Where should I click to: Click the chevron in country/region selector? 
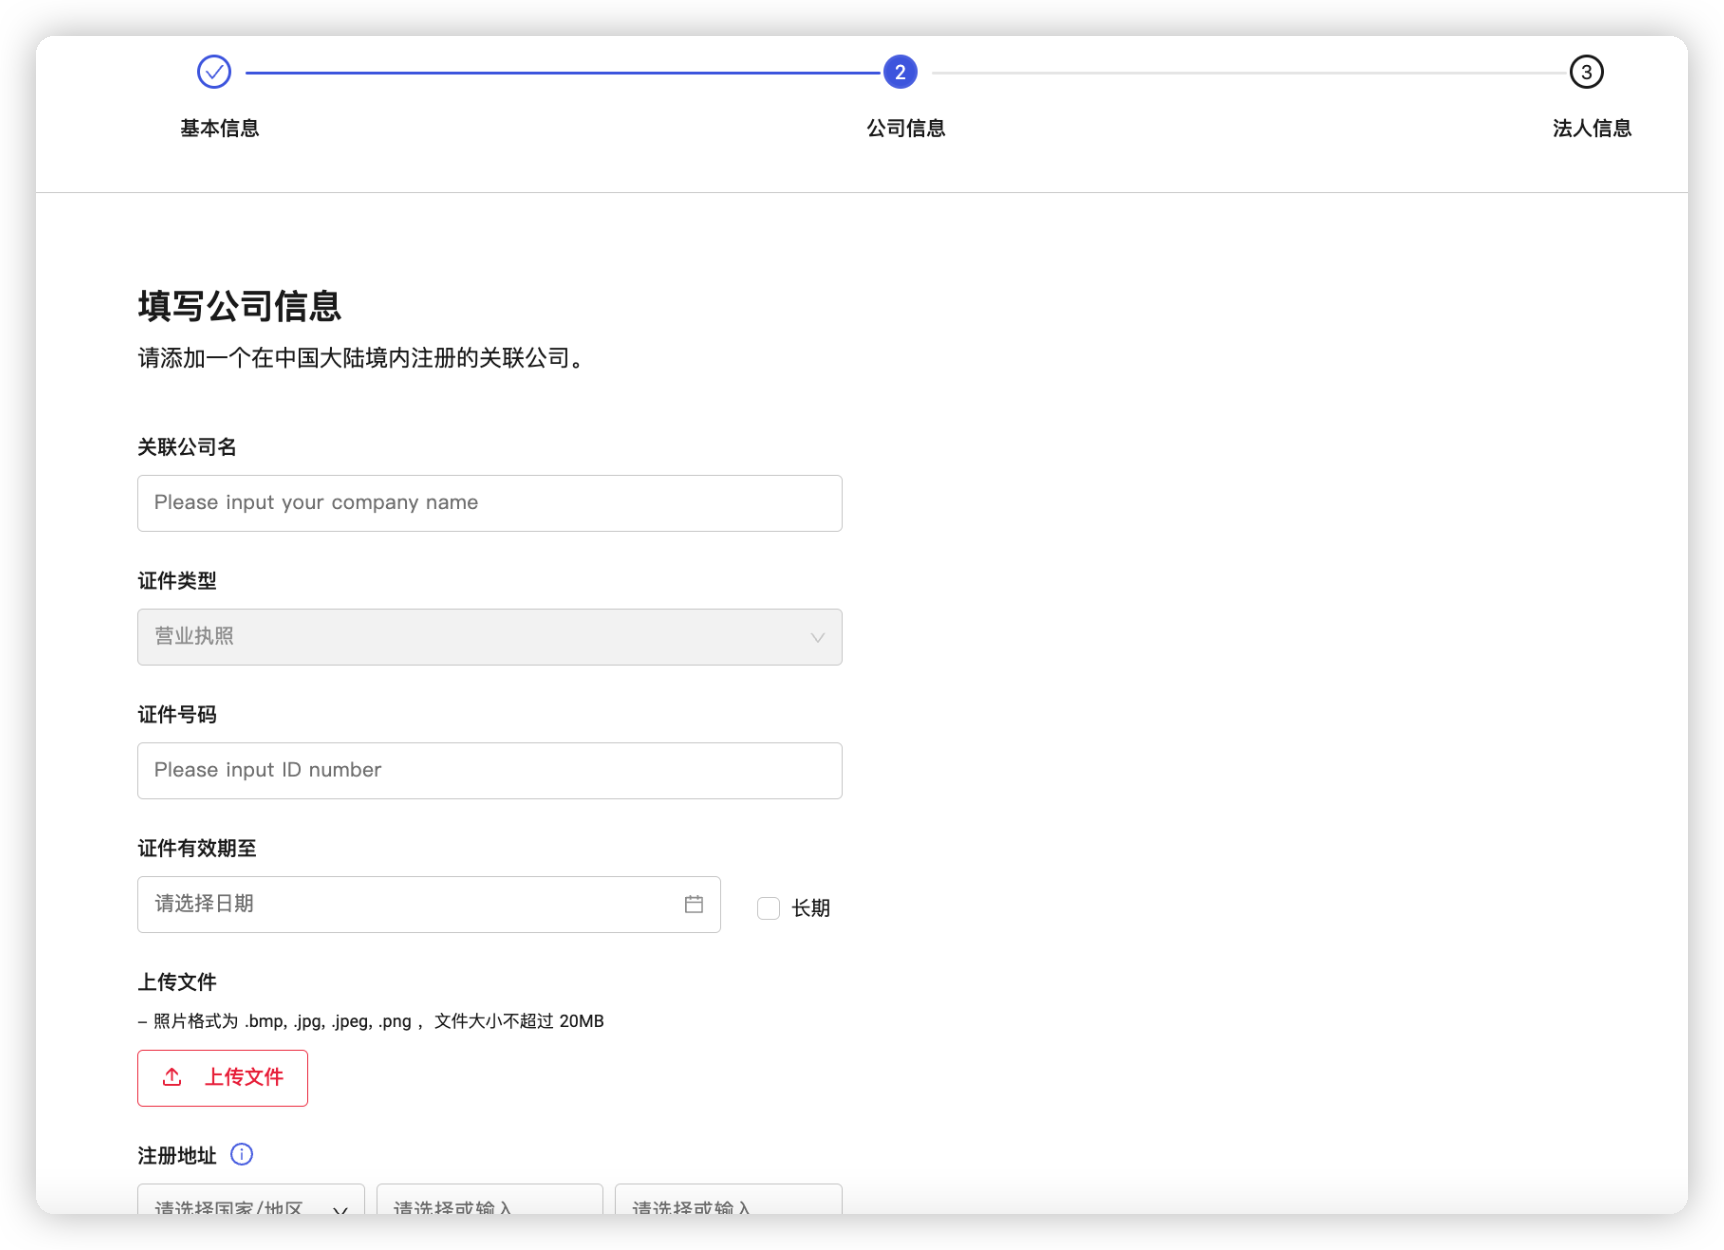(338, 1210)
